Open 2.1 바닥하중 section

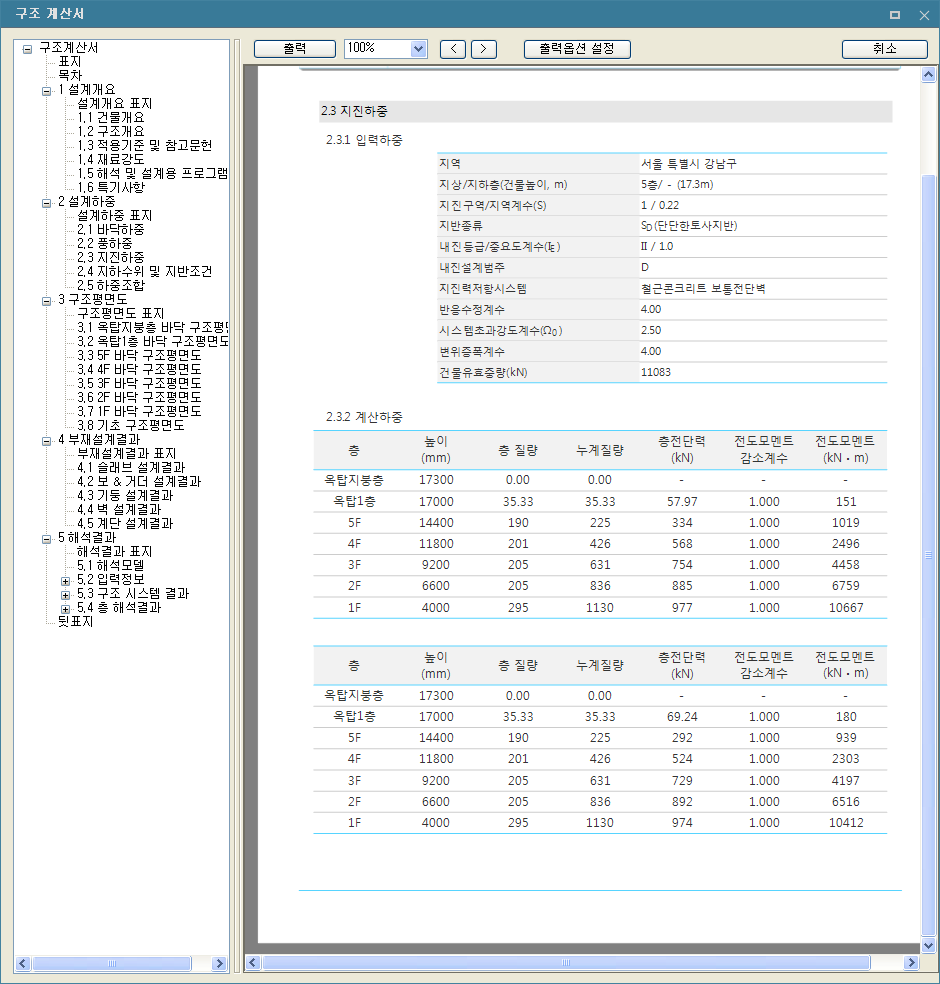click(111, 229)
